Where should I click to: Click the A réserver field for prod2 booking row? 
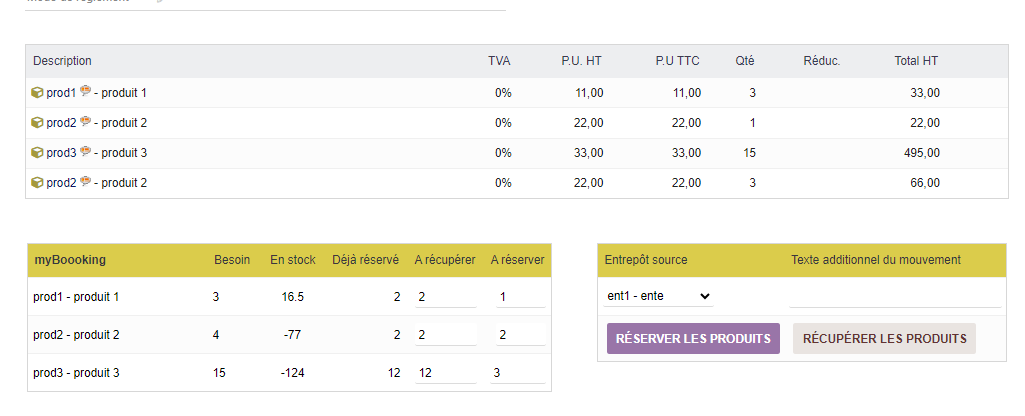coord(520,335)
